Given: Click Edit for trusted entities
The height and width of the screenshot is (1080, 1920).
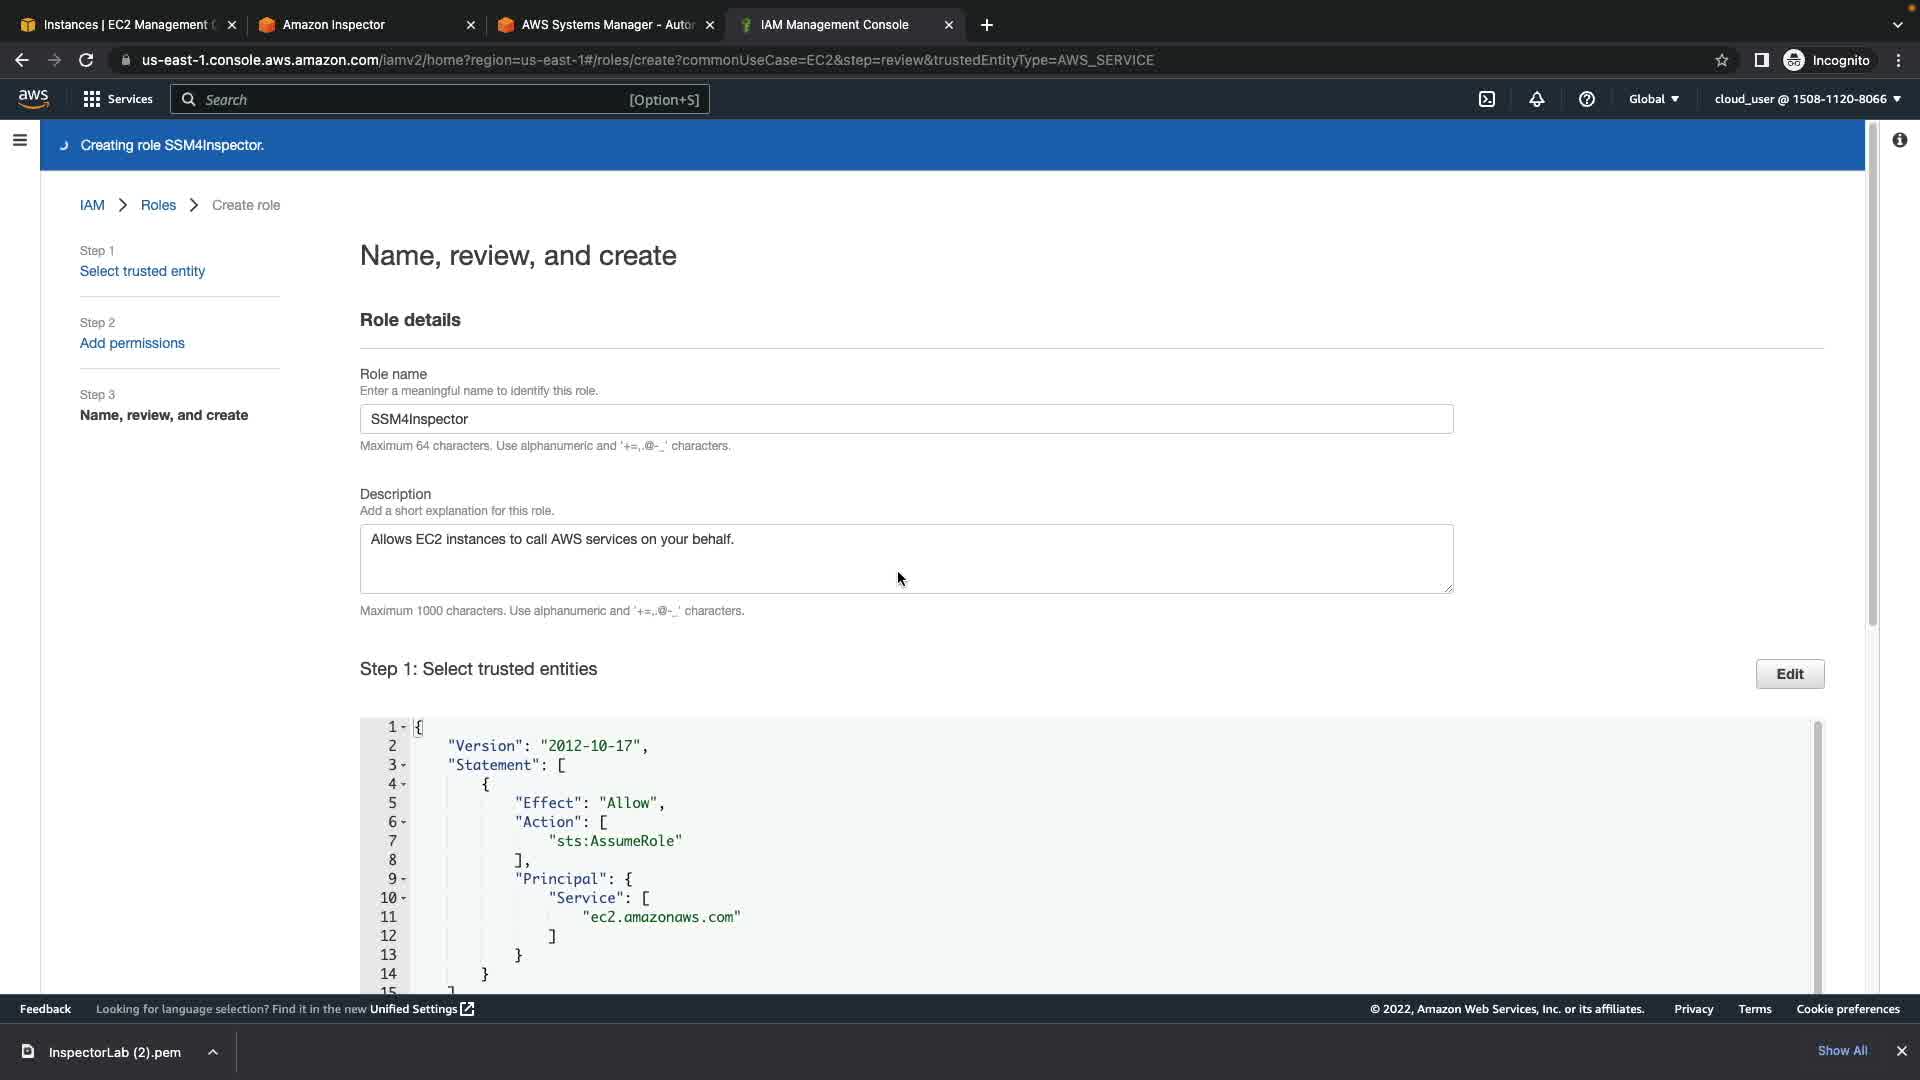Looking at the screenshot, I should (x=1789, y=674).
